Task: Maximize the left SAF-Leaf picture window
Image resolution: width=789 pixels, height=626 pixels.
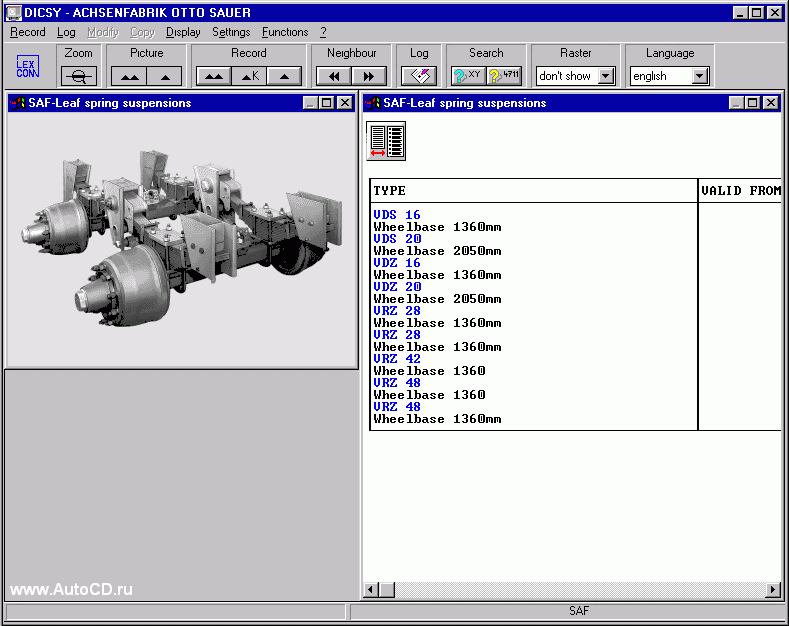Action: point(327,103)
